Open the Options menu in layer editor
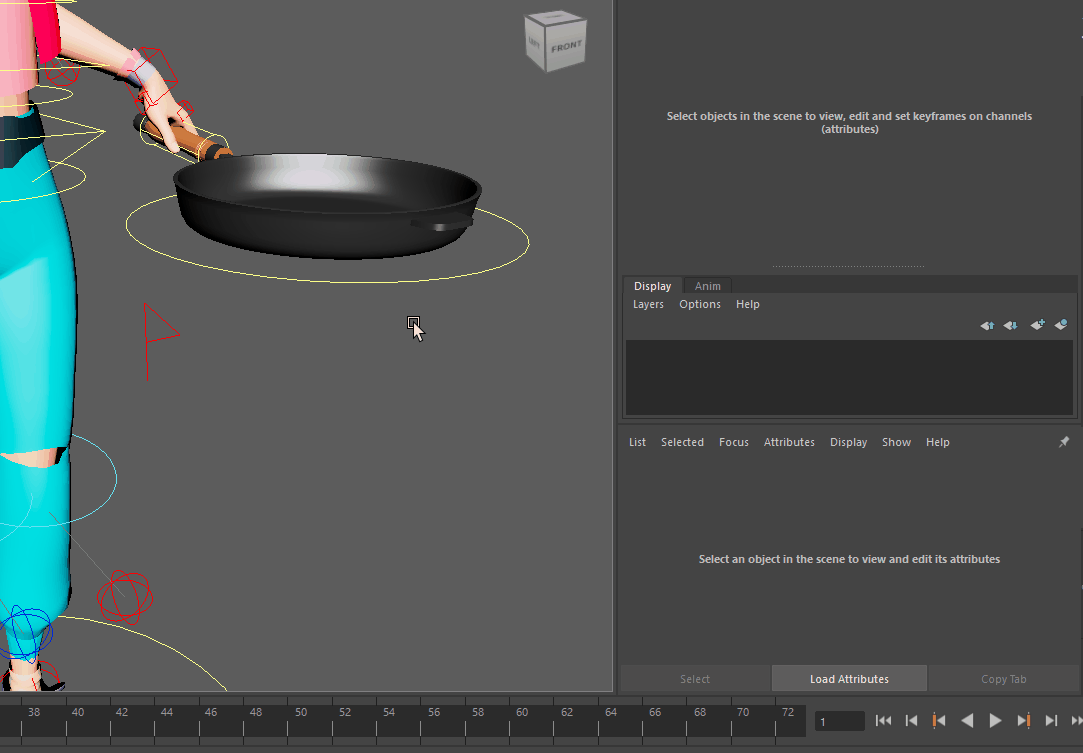Image resolution: width=1083 pixels, height=753 pixels. click(x=699, y=304)
